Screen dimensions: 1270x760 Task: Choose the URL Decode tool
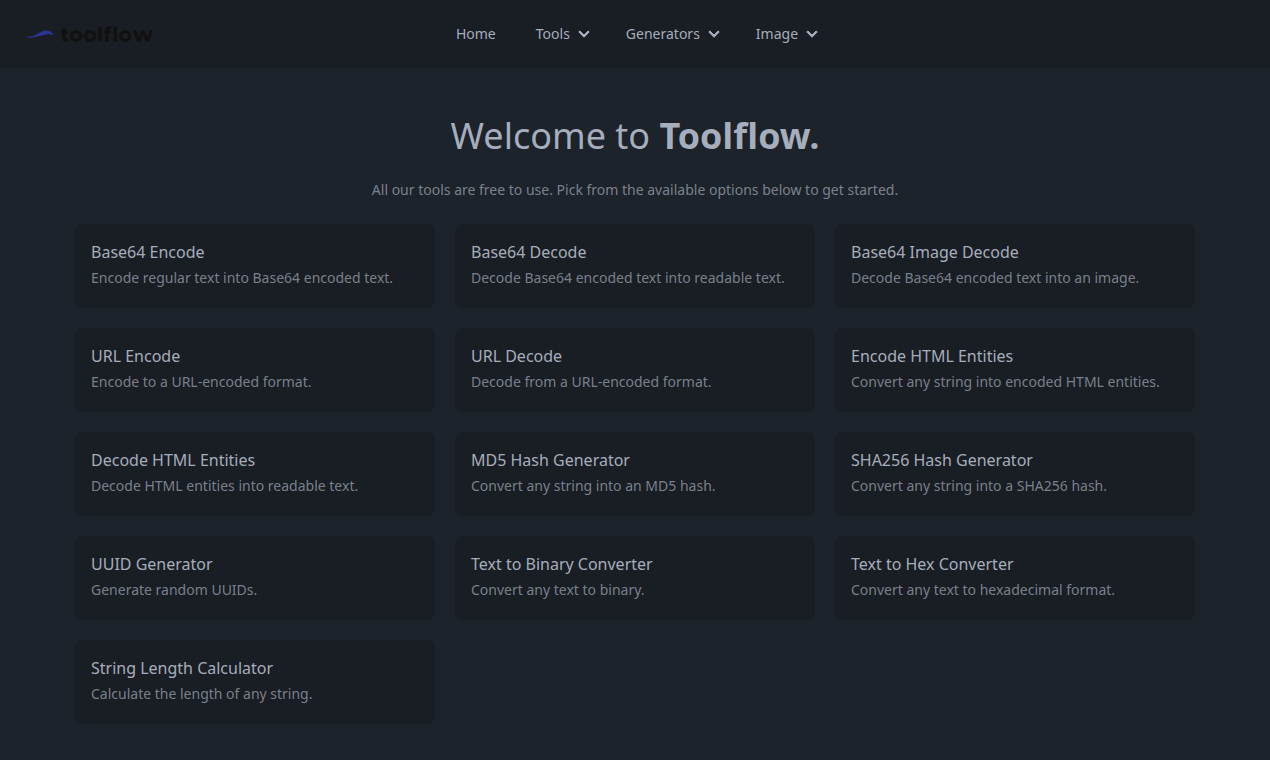635,369
